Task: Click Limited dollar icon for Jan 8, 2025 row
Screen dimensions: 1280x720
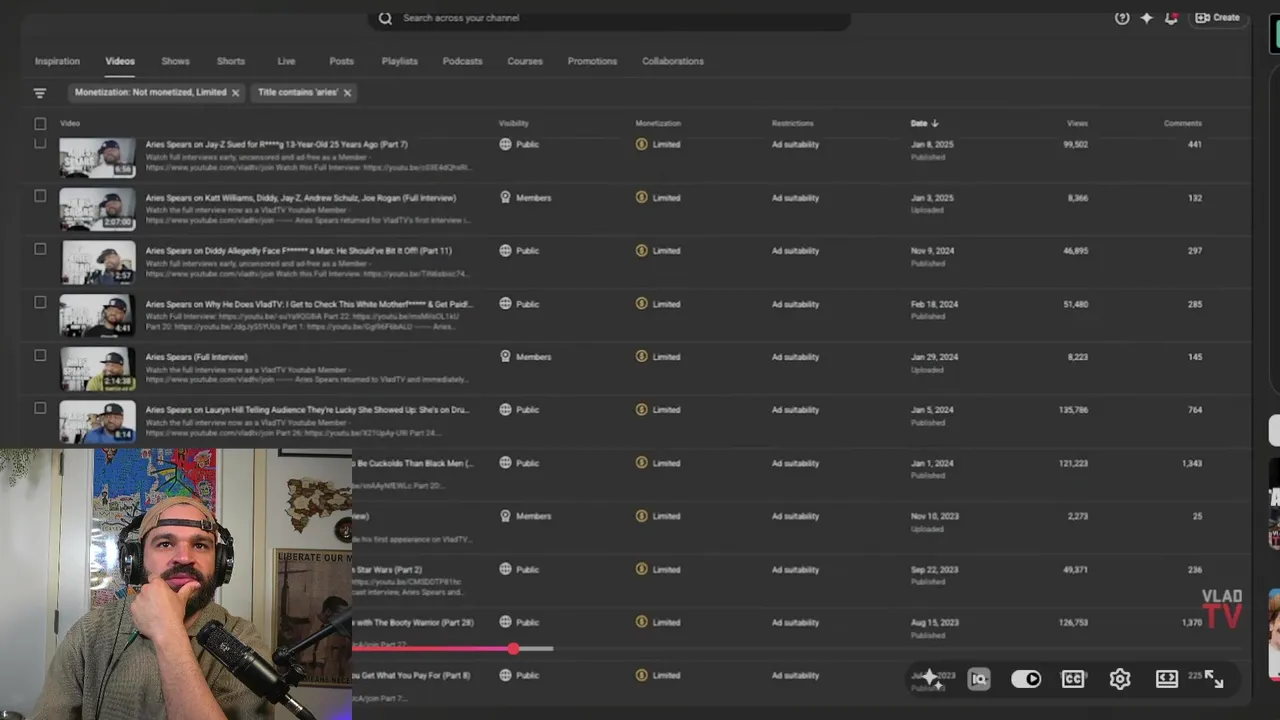Action: pyautogui.click(x=641, y=144)
